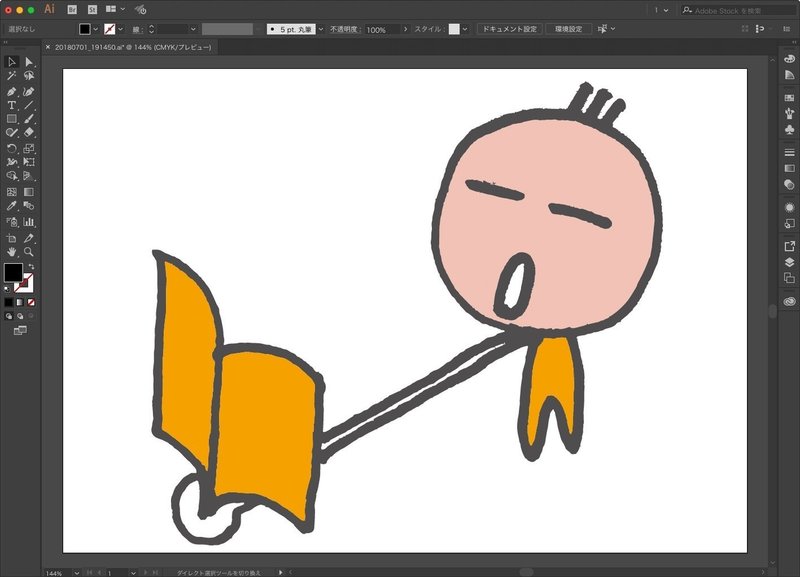Select the Column Graph tool
Image resolution: width=800 pixels, height=577 pixels.
[x=29, y=222]
